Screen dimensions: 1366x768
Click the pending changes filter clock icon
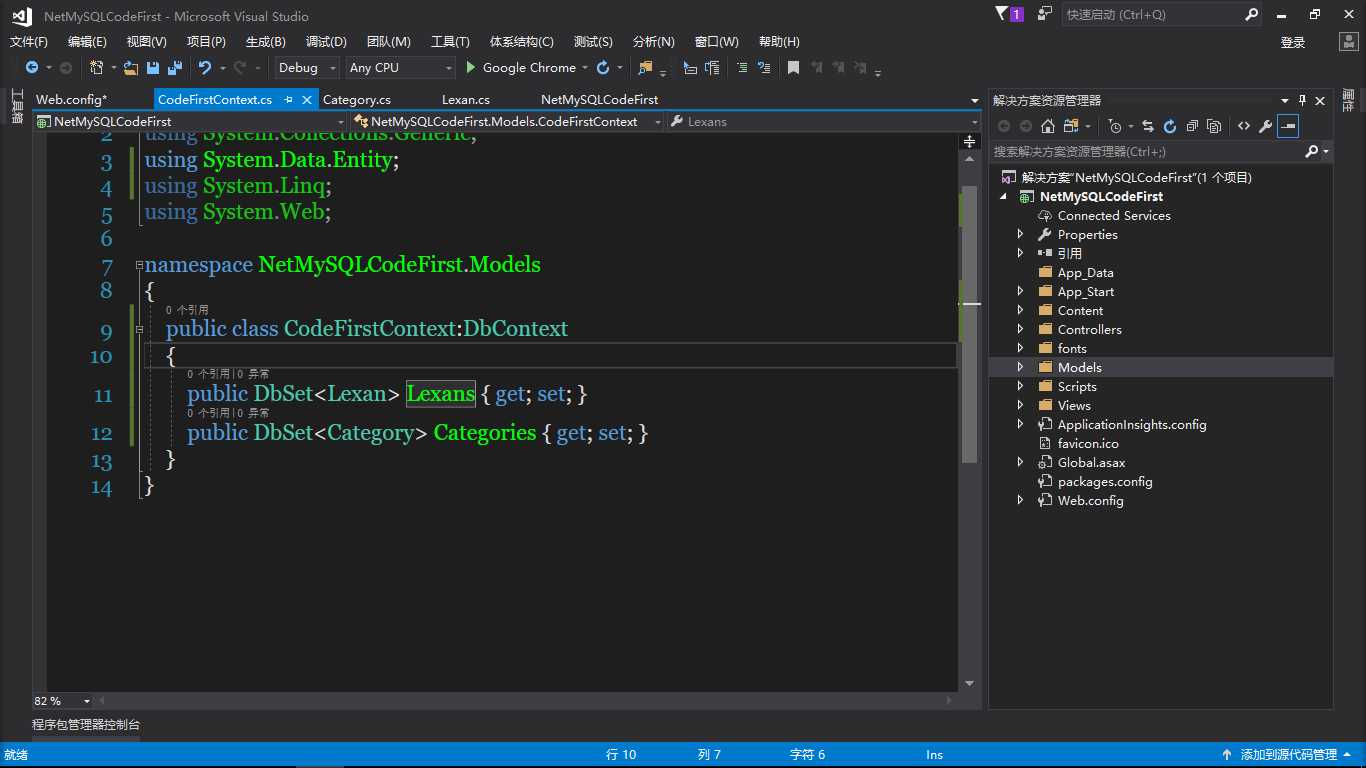(x=1115, y=126)
